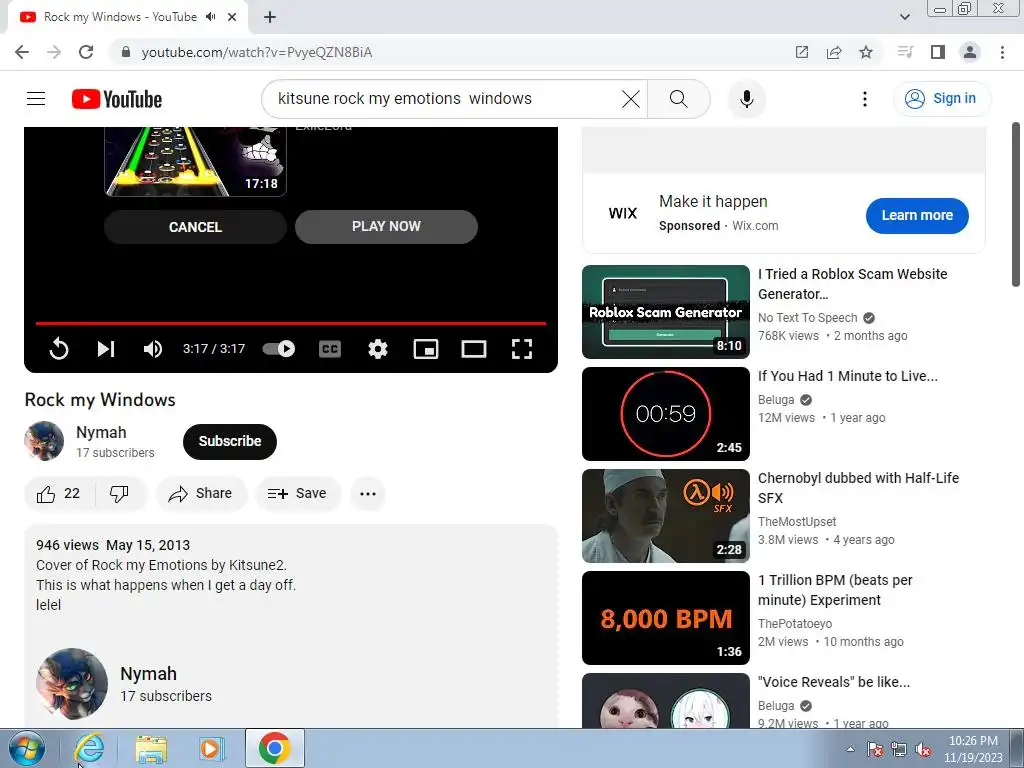
Task: Clear the search box text
Action: point(630,99)
